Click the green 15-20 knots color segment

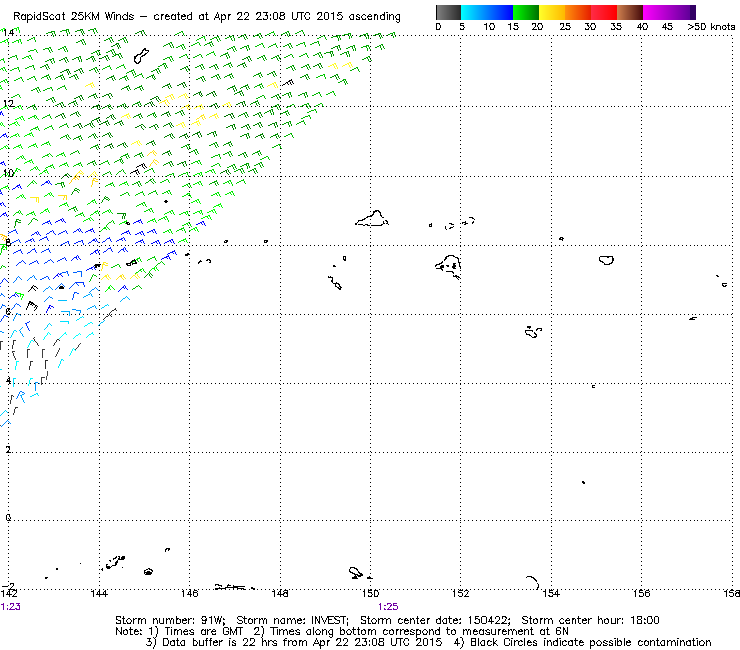[x=526, y=12]
